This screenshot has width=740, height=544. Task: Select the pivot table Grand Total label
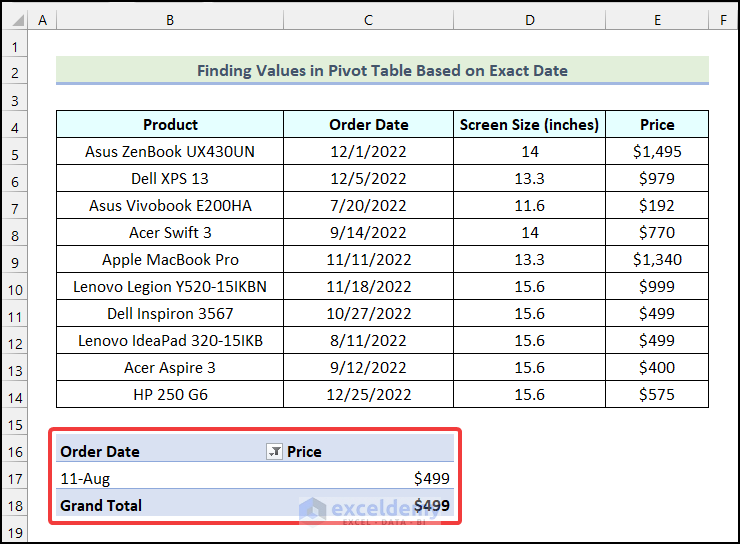(101, 506)
